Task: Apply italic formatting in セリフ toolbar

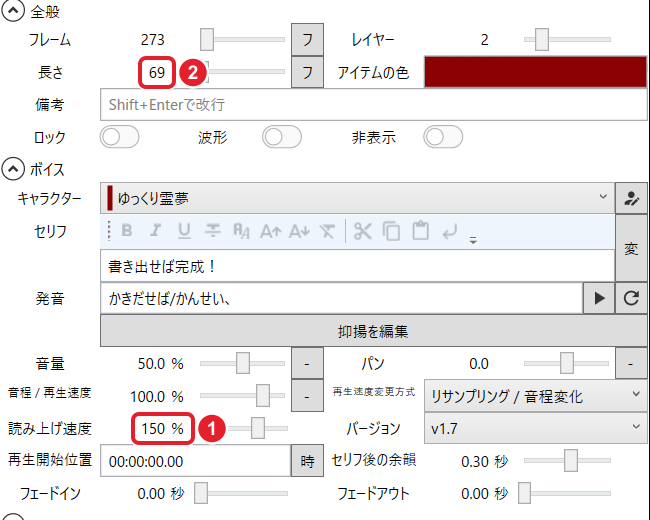Action: pos(155,230)
